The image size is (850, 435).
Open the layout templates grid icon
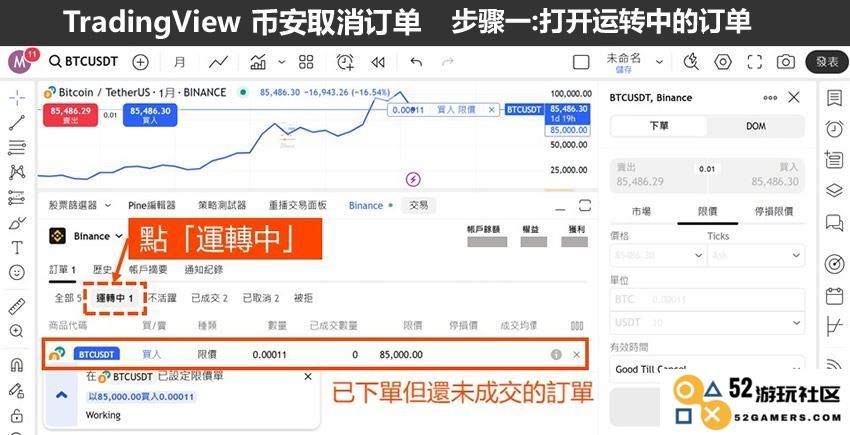click(306, 62)
